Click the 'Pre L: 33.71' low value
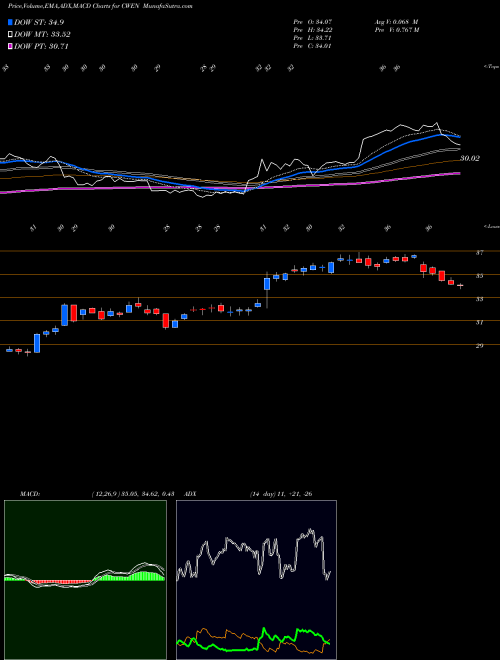Image resolution: width=500 pixels, height=660 pixels. point(312,37)
